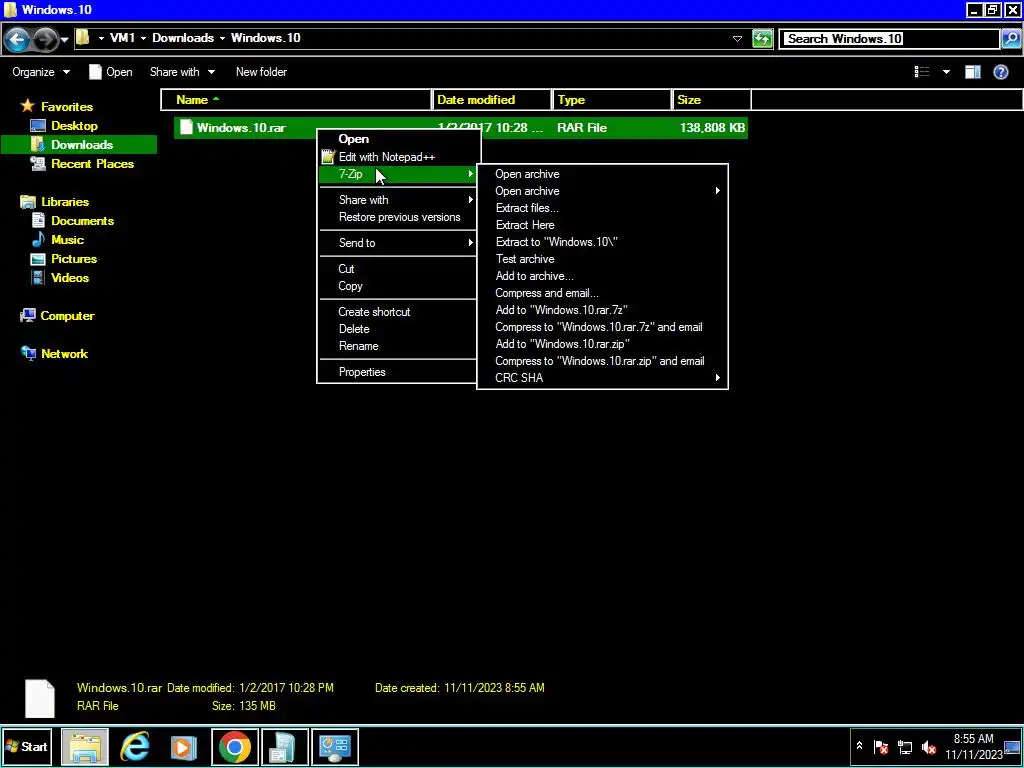
Task: Sort by the Name column header
Action: click(x=296, y=99)
